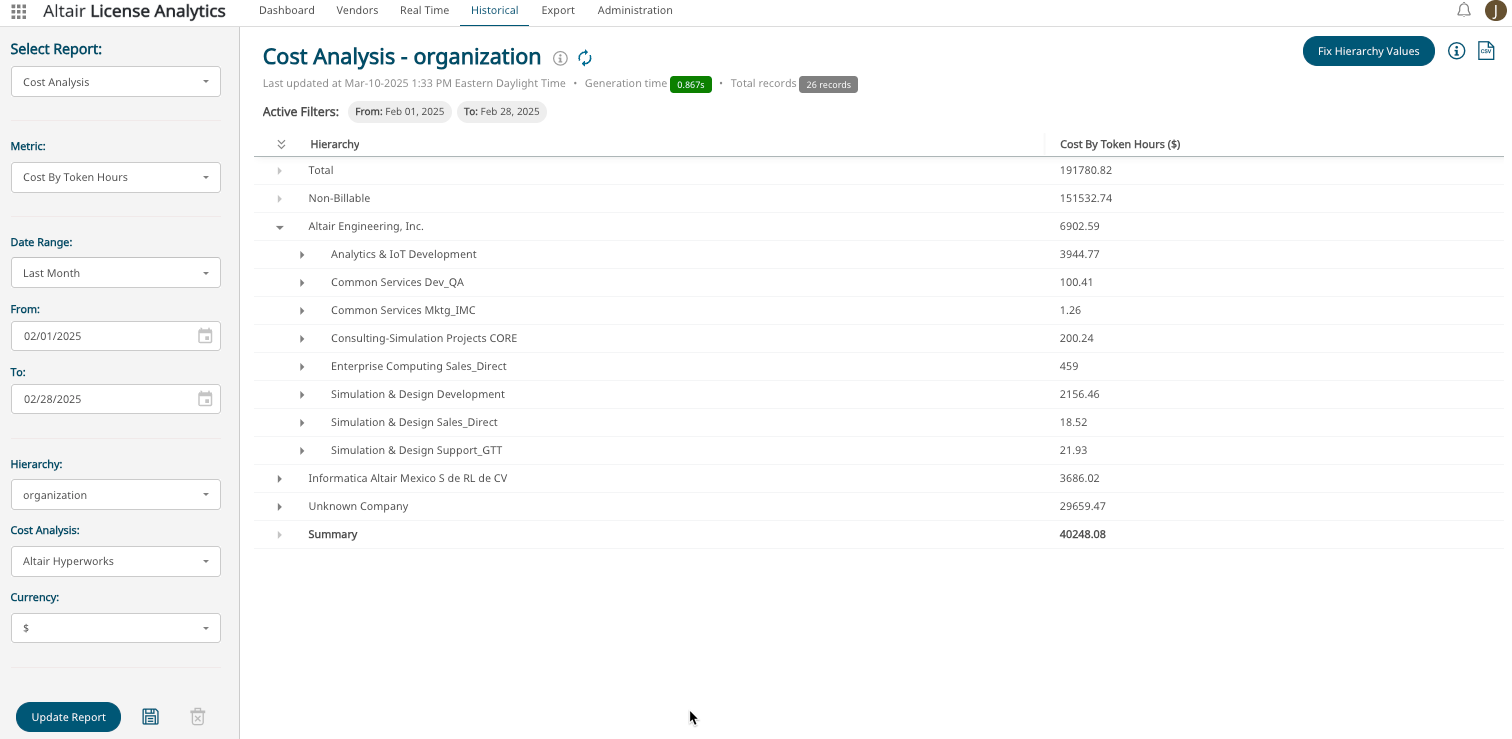
Task: Refresh the Cost Analysis report
Action: tap(586, 58)
